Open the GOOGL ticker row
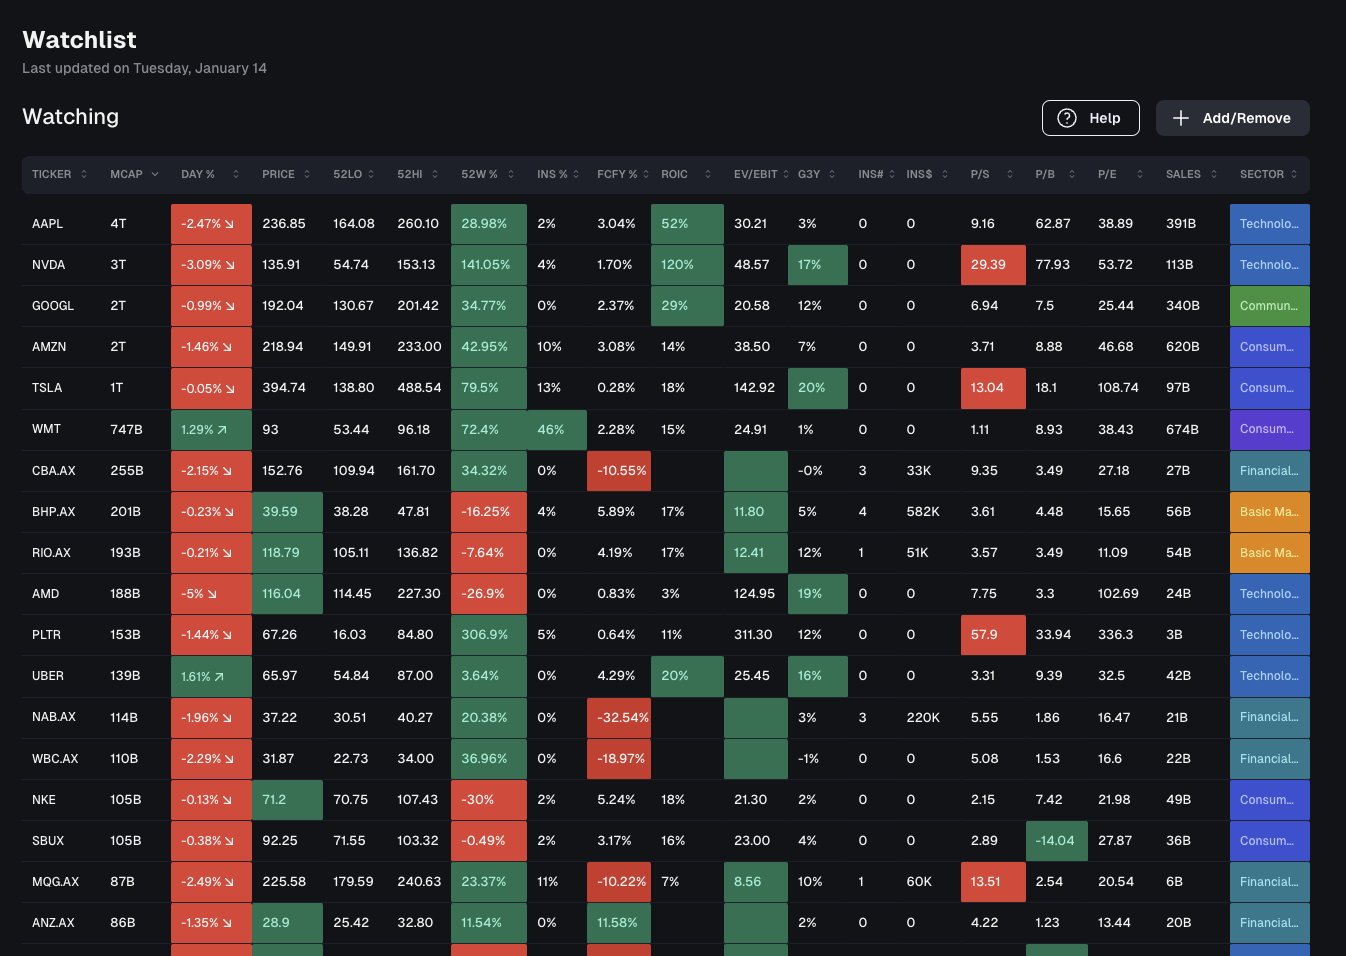This screenshot has width=1346, height=956. click(666, 306)
